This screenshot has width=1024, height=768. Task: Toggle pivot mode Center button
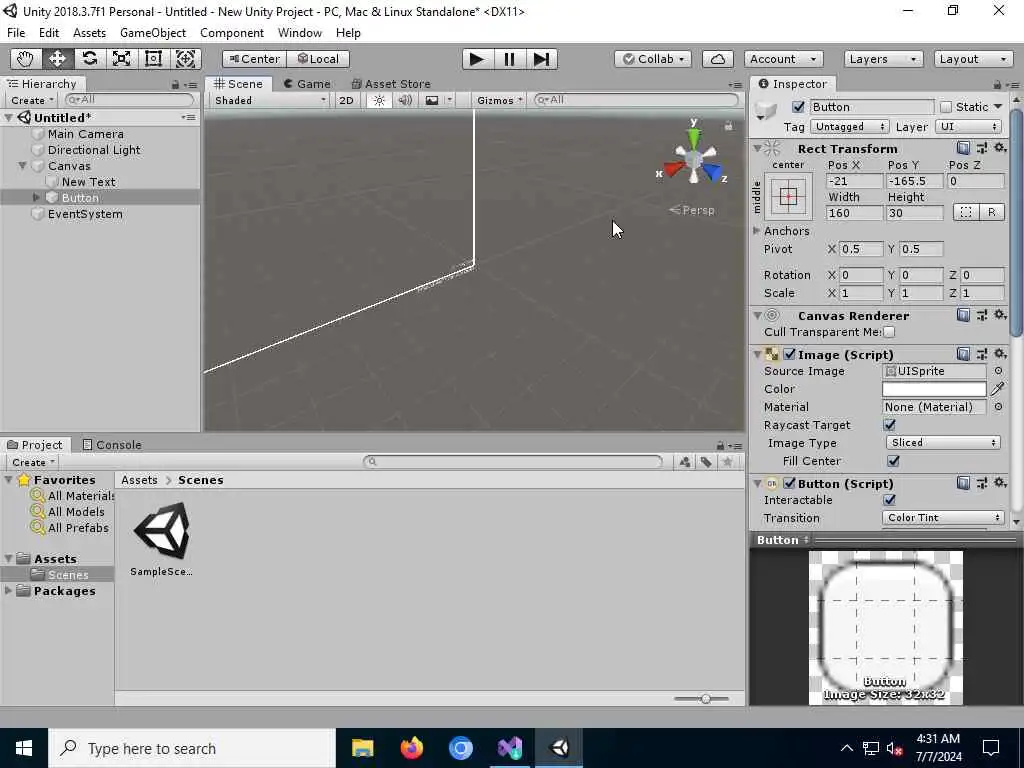(253, 59)
